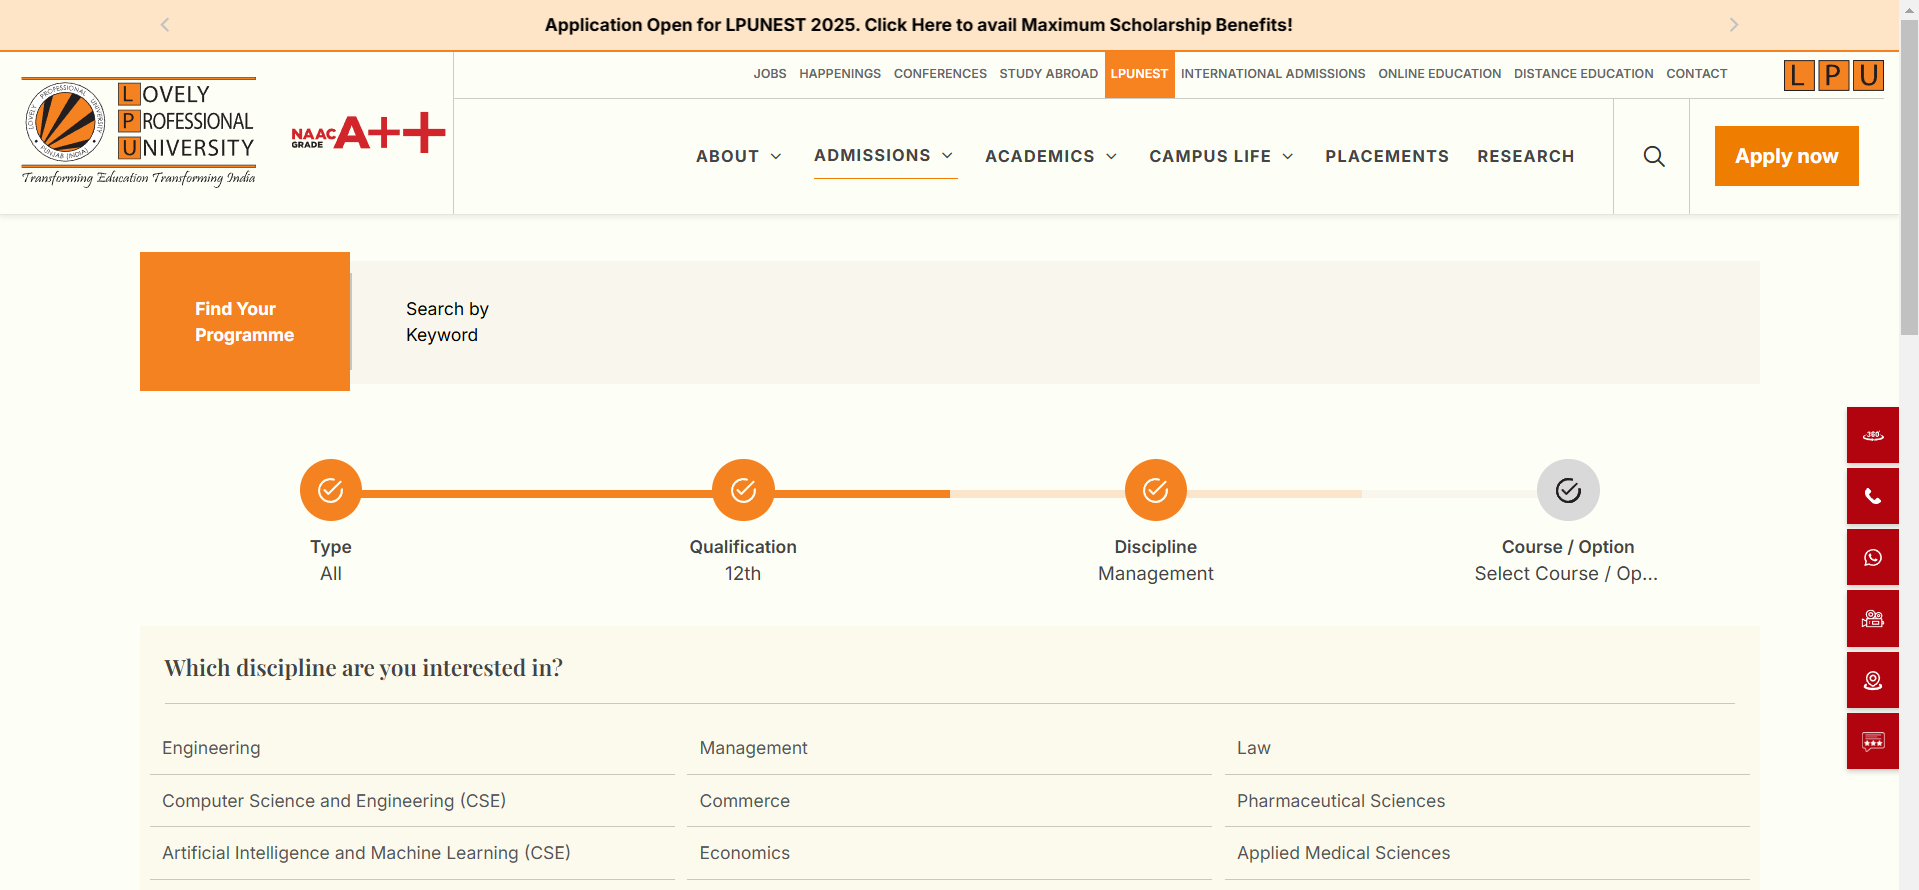Image resolution: width=1919 pixels, height=890 pixels.
Task: Open Online Education link
Action: pyautogui.click(x=1440, y=74)
